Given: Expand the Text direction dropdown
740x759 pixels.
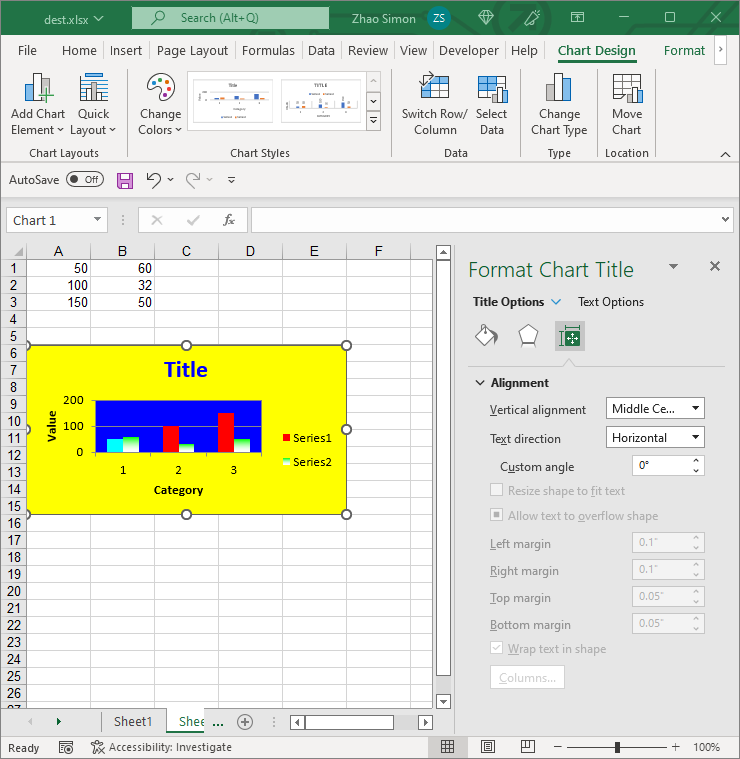Looking at the screenshot, I should (x=655, y=437).
